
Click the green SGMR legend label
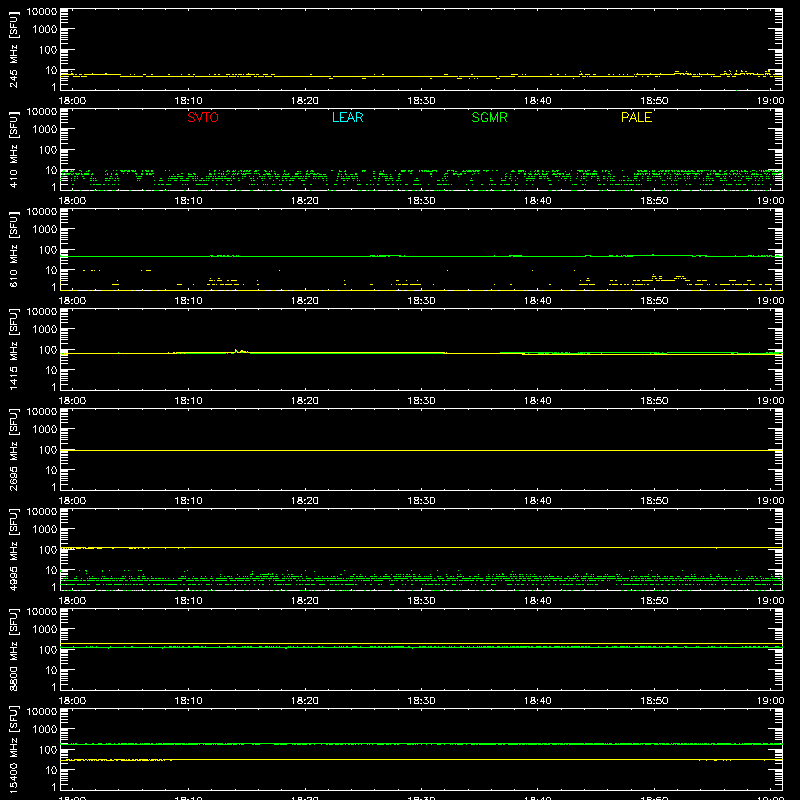click(489, 117)
